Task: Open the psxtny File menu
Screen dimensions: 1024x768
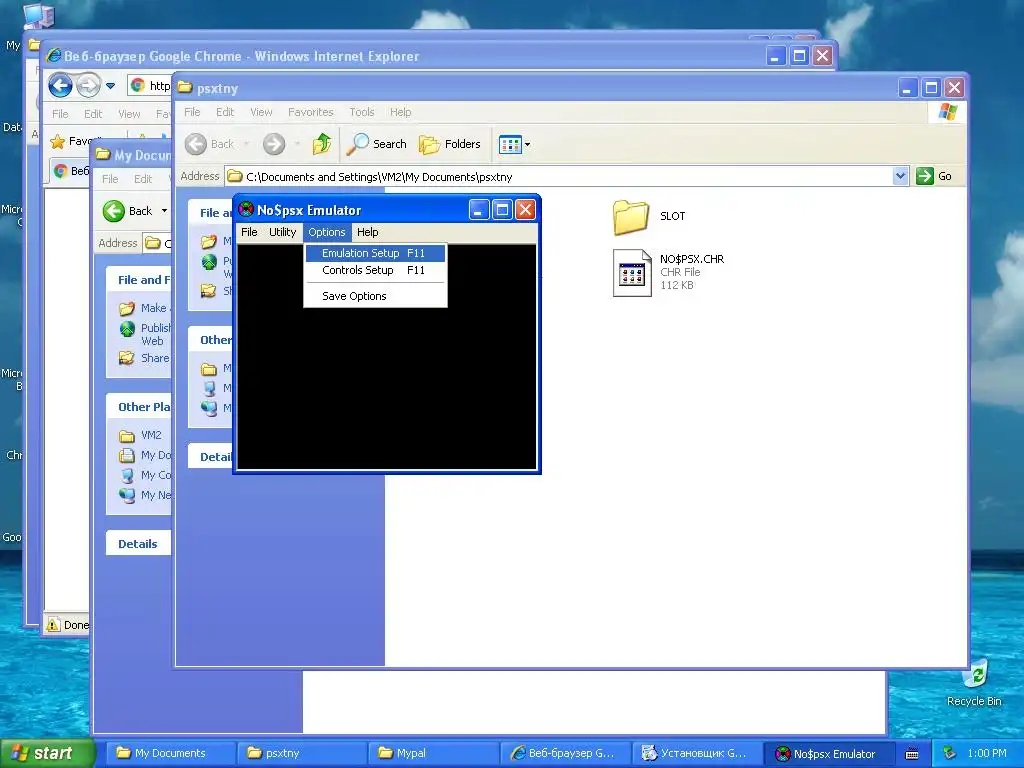Action: coord(192,112)
